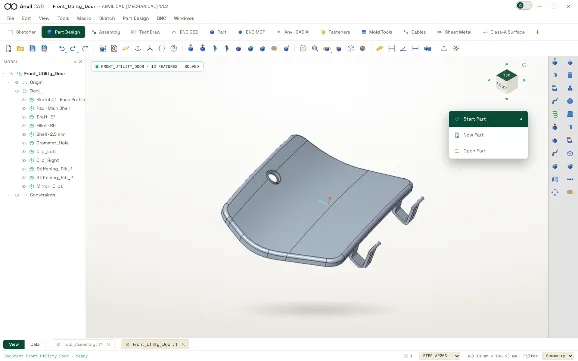Open the Edit menu
This screenshot has width=578, height=361.
click(x=26, y=18)
